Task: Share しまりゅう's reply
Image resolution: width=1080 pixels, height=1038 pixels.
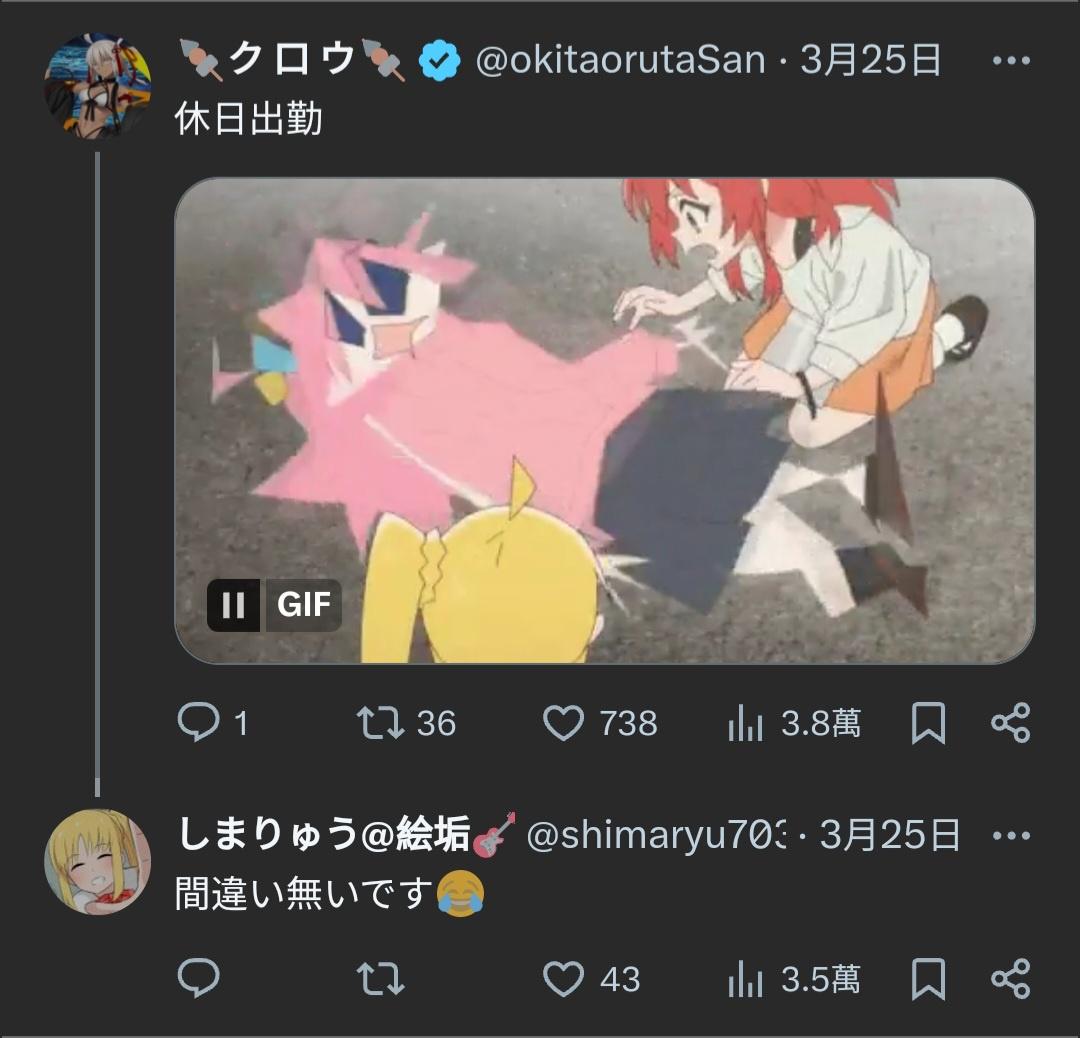Action: click(1010, 979)
